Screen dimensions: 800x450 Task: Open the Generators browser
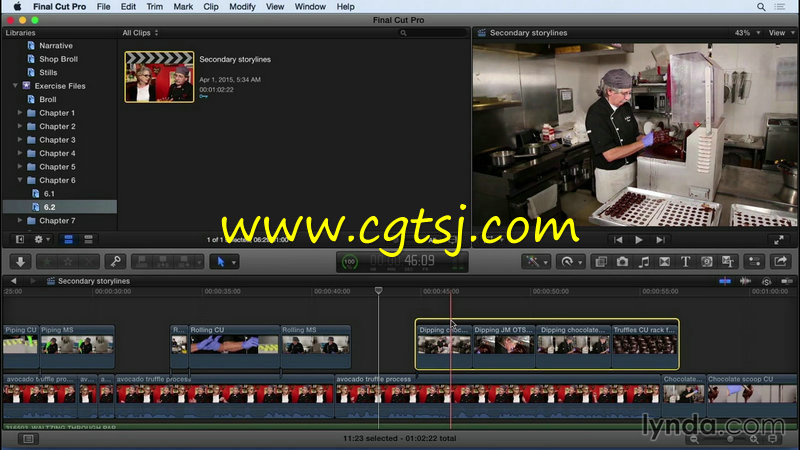(707, 262)
